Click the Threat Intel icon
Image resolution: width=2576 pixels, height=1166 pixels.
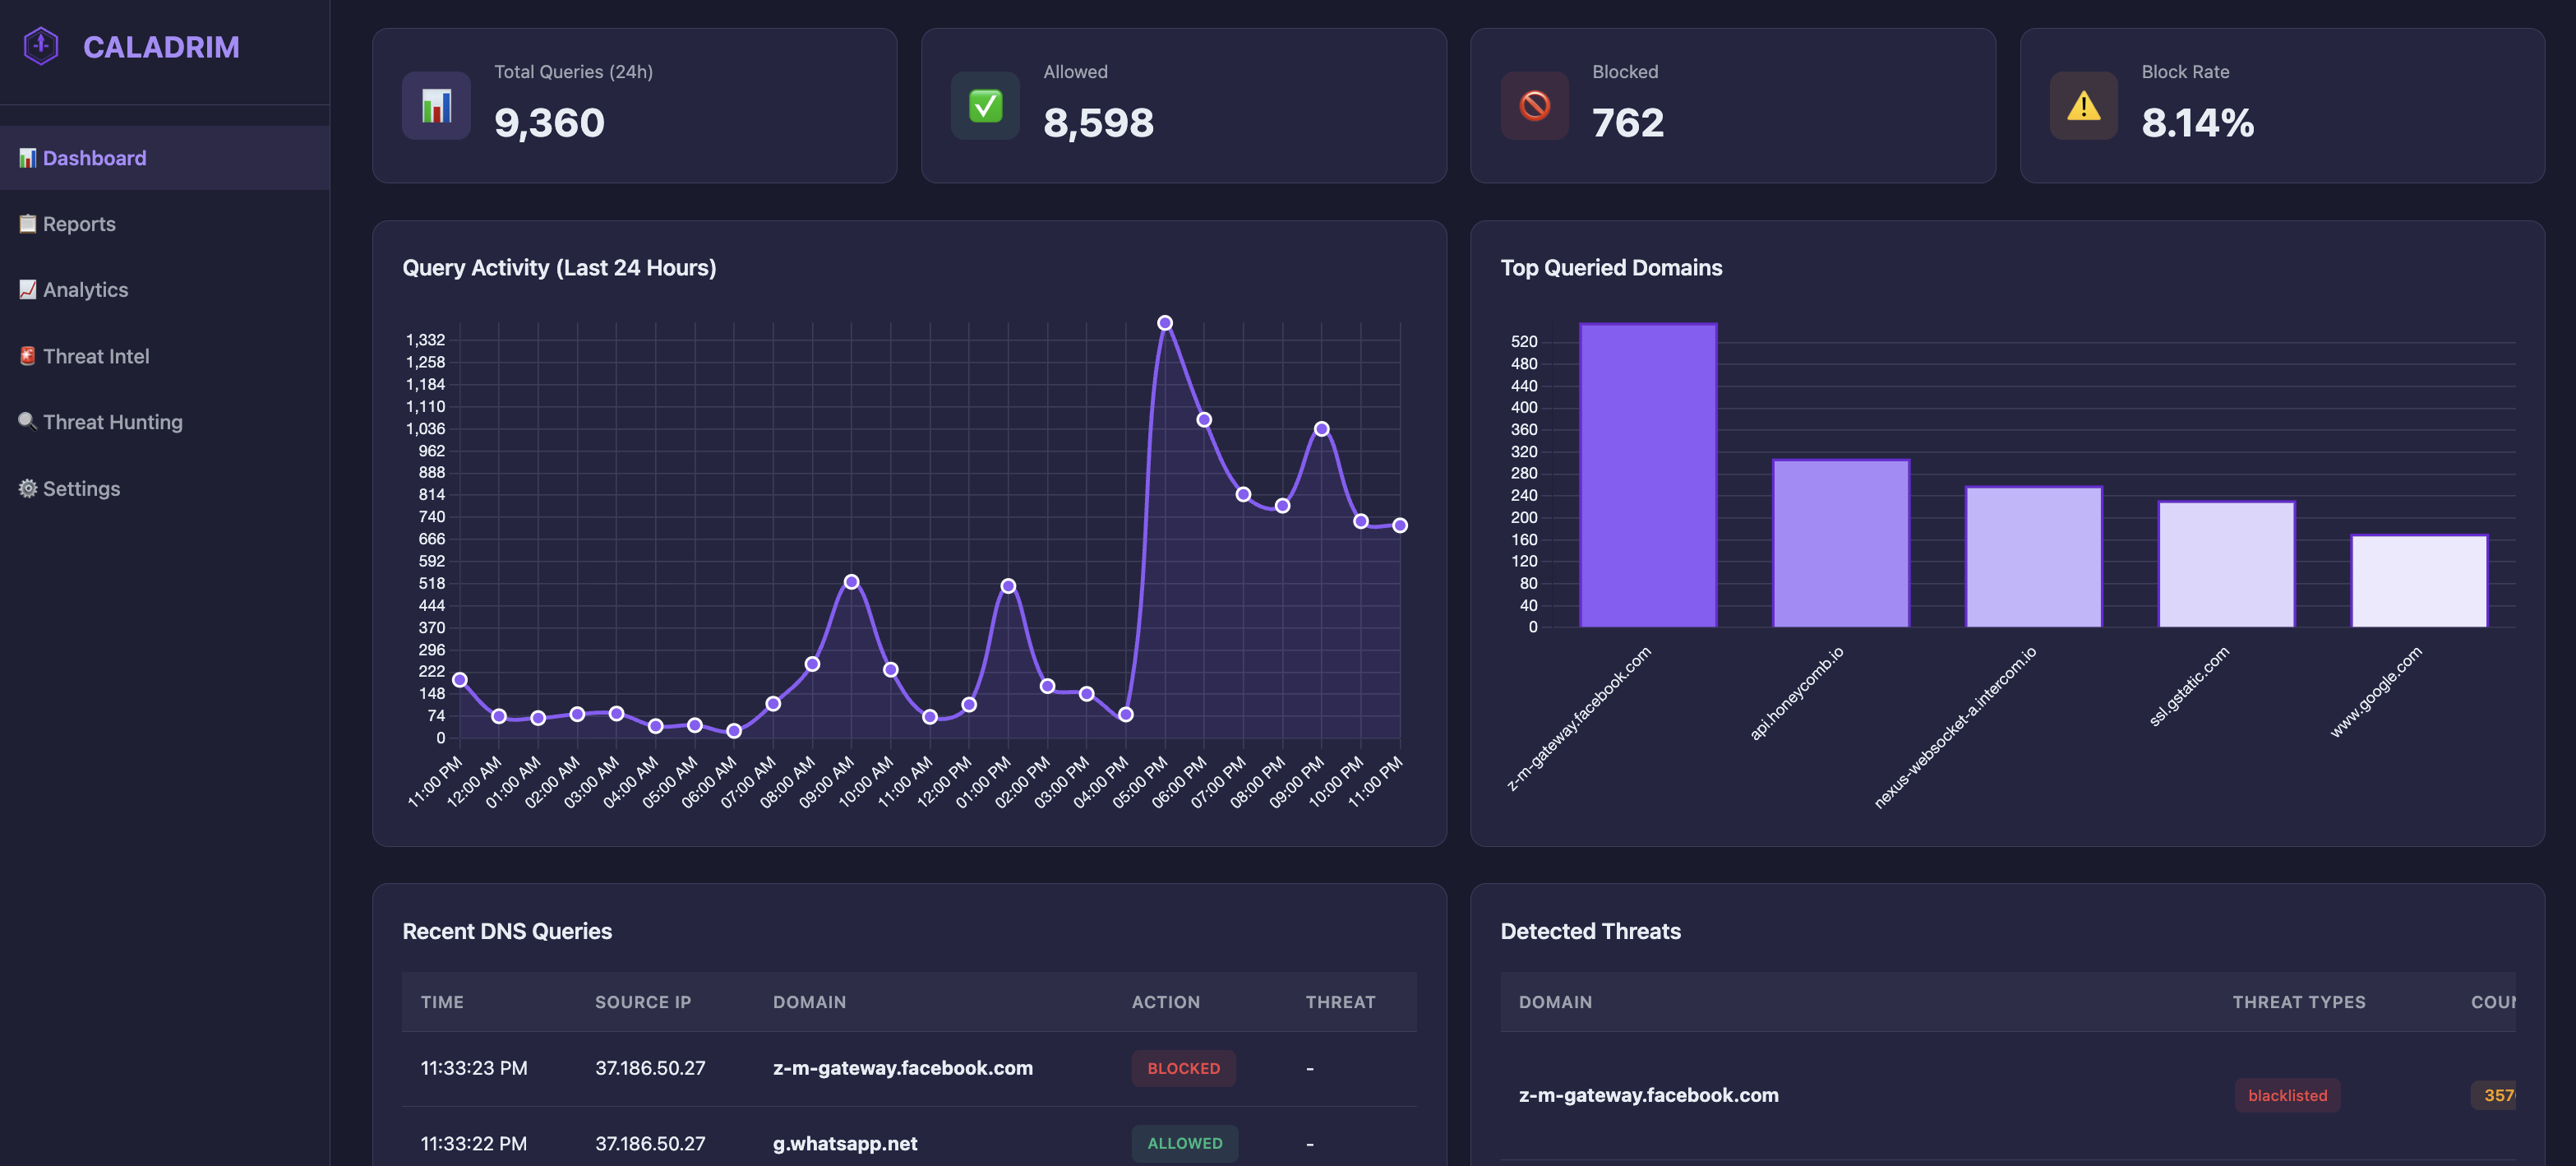pos(27,355)
